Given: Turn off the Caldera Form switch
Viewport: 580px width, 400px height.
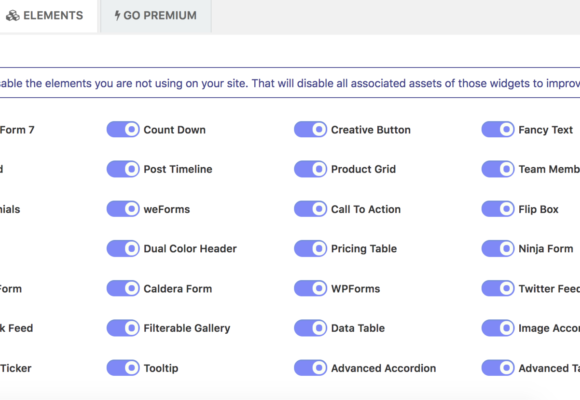Looking at the screenshot, I should coord(123,288).
